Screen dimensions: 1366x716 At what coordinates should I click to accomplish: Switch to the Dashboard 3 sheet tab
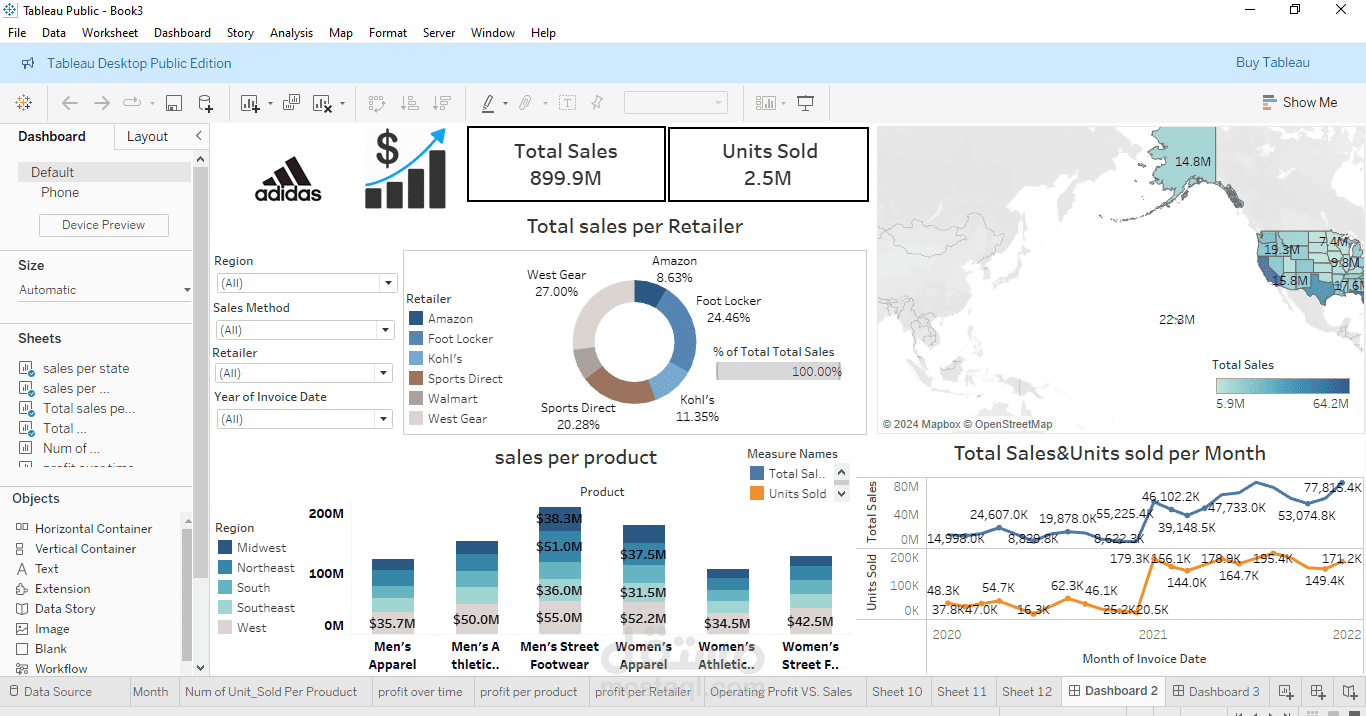tap(1217, 691)
